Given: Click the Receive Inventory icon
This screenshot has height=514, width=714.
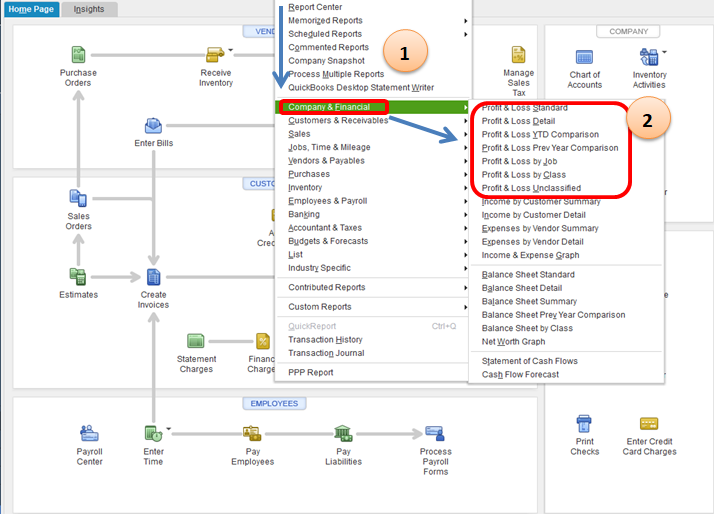Looking at the screenshot, I should click(215, 55).
